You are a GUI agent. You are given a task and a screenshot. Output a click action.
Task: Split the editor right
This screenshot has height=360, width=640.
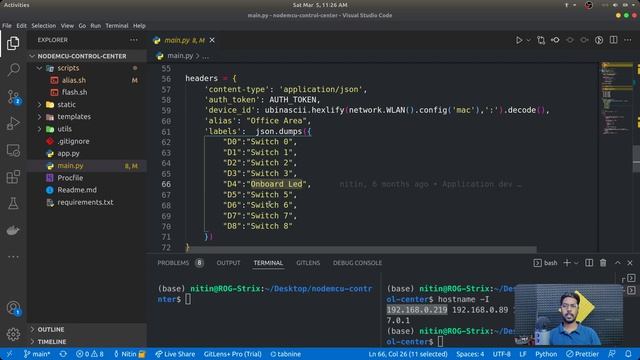(613, 40)
